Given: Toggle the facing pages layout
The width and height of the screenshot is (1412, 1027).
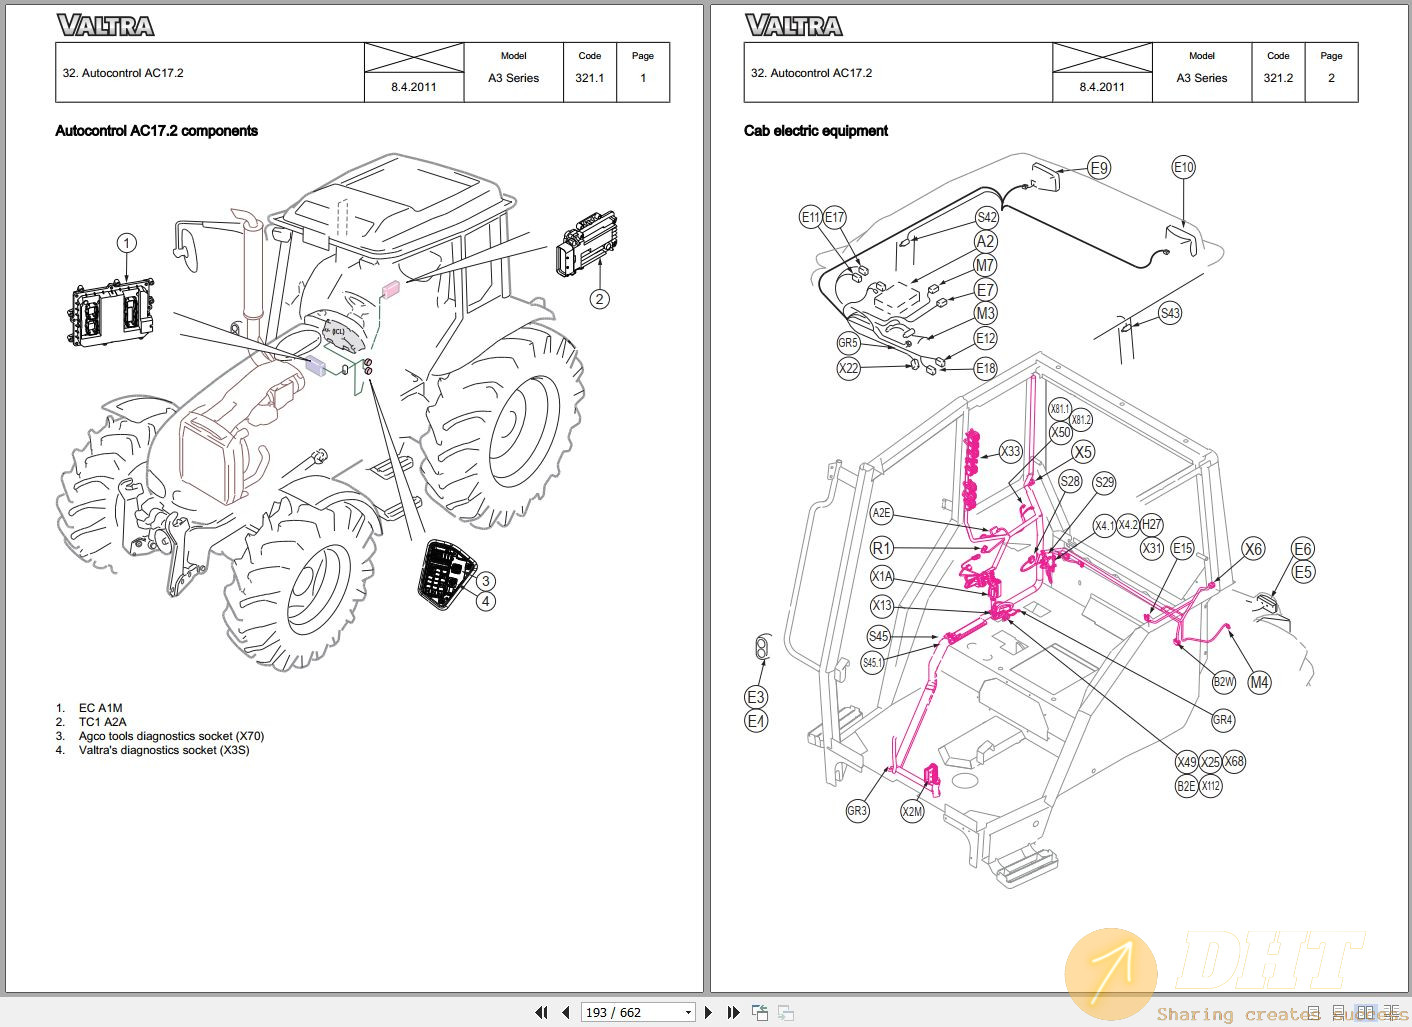Looking at the screenshot, I should click(x=1366, y=1013).
